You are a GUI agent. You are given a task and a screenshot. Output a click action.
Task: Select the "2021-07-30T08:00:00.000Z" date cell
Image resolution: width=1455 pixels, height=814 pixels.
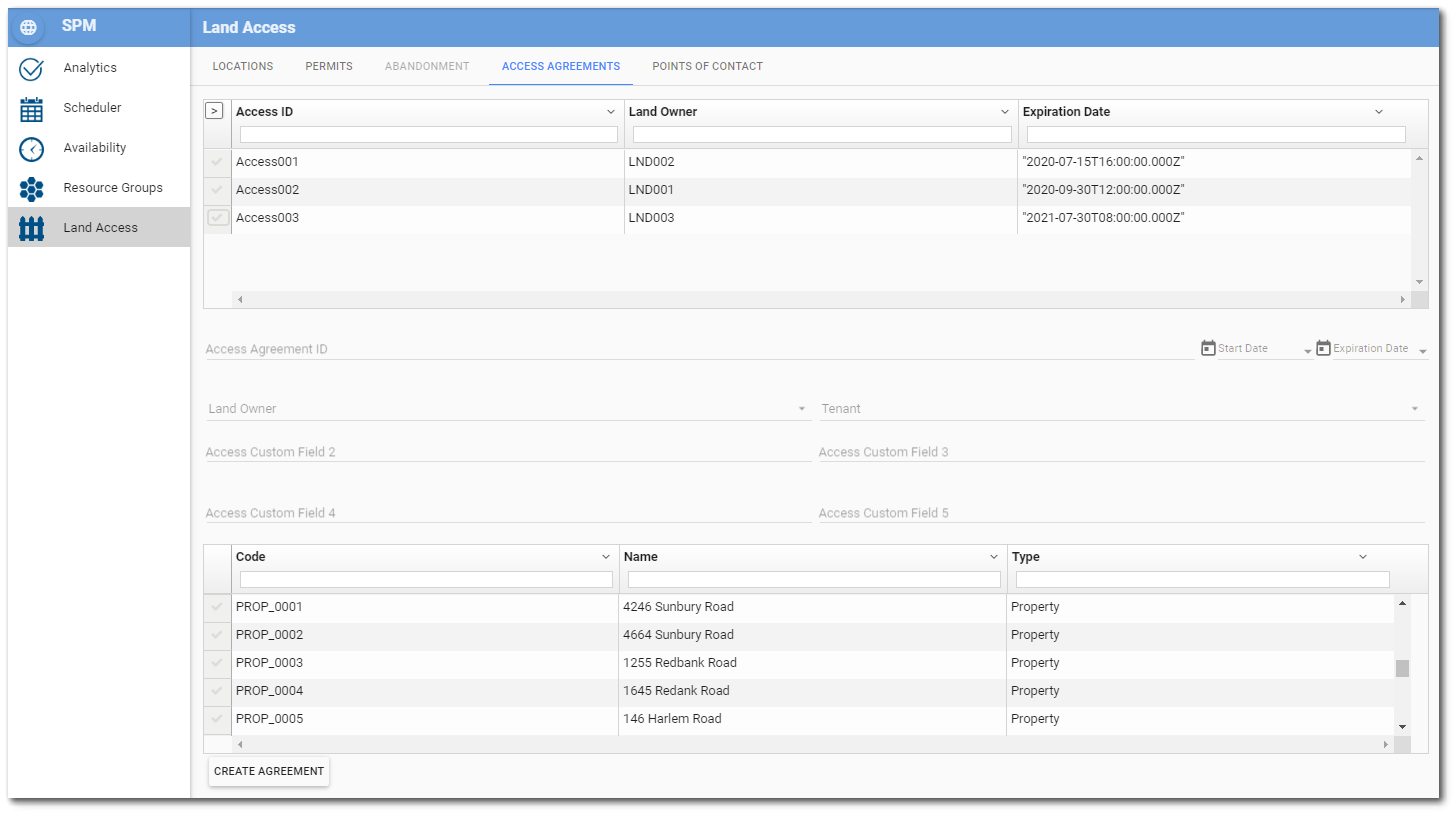[x=1214, y=218]
